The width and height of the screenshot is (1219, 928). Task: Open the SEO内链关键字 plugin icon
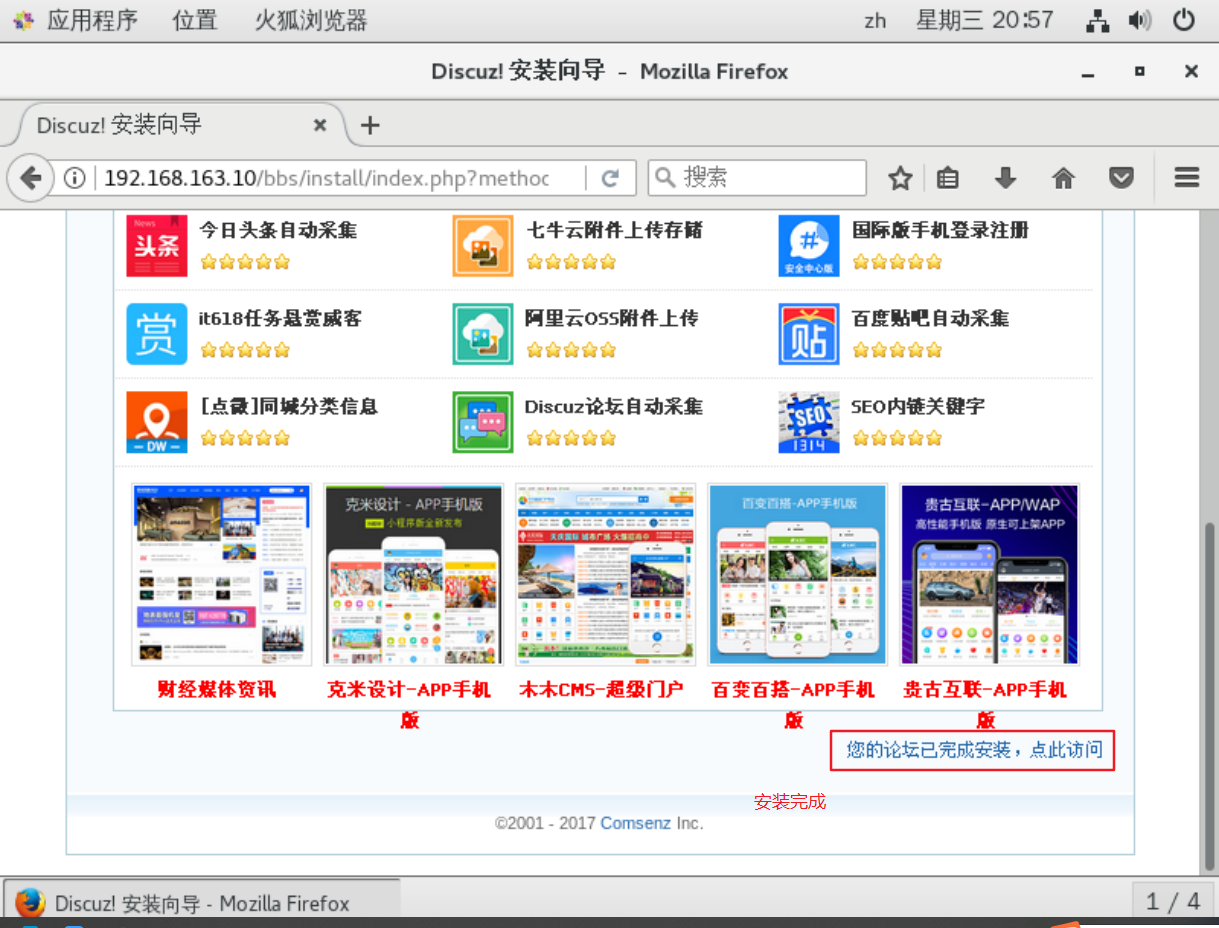809,422
